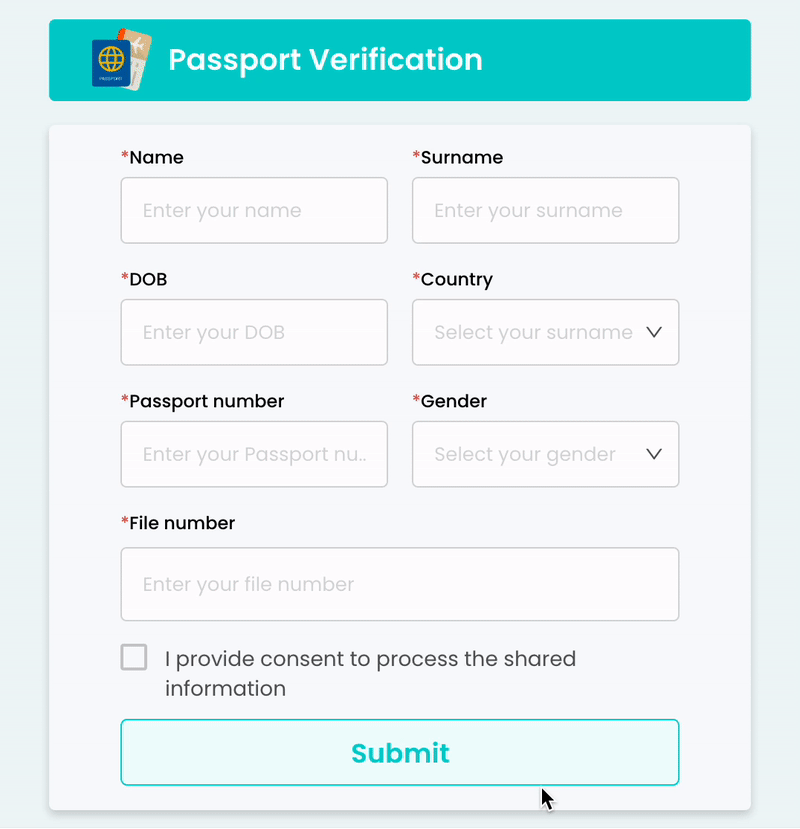
Task: Click the consent statement text
Action: coord(370,673)
